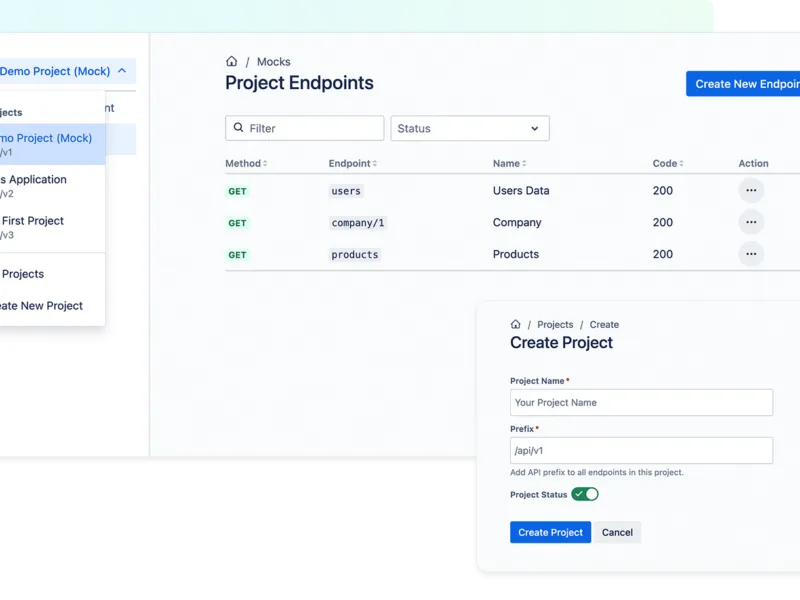Sort endpoints by Method column
800x600 pixels.
(246, 164)
